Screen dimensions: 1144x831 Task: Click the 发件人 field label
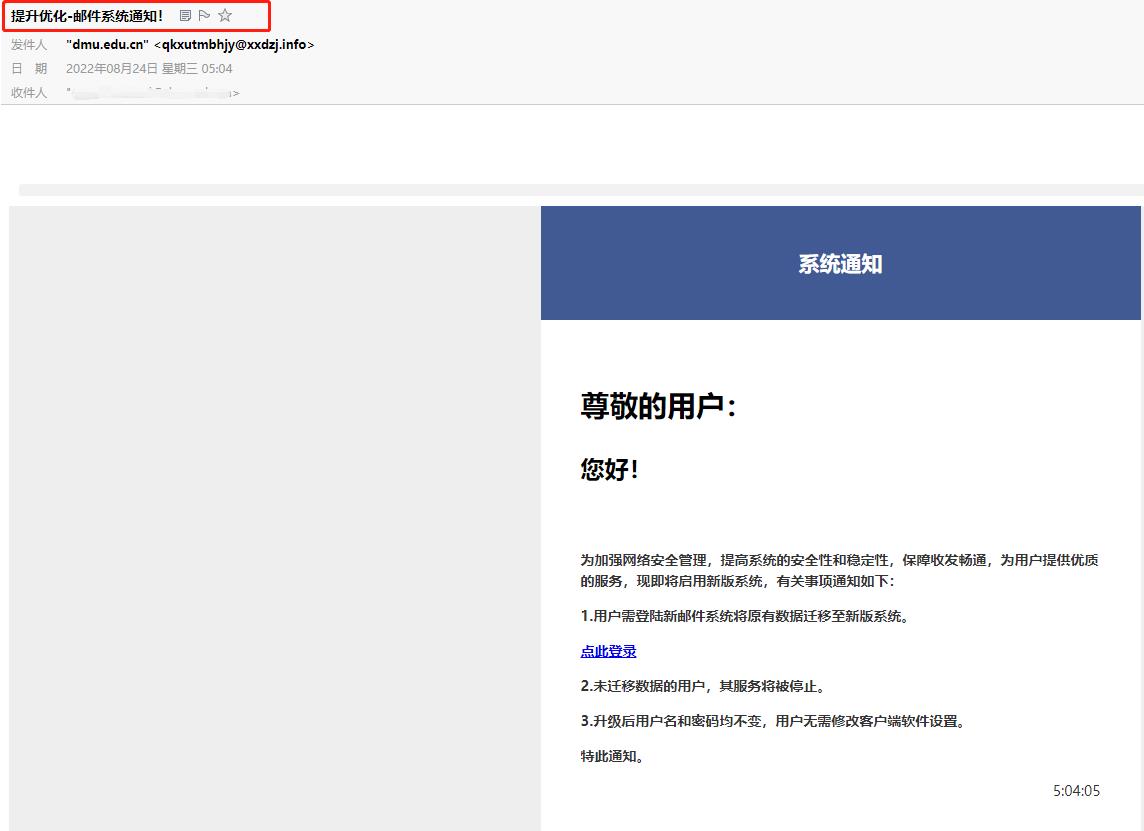[28, 45]
